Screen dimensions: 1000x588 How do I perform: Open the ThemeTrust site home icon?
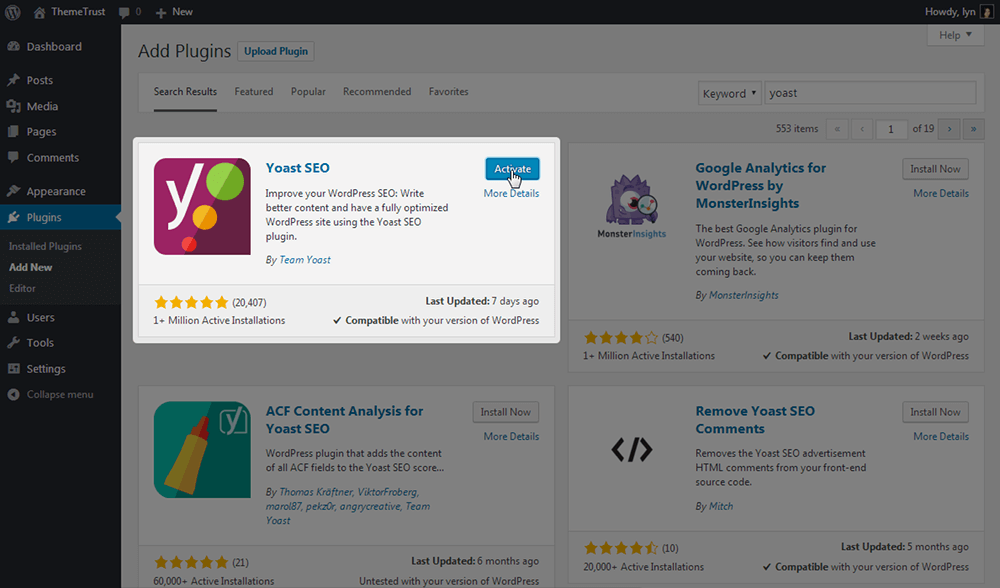point(39,11)
